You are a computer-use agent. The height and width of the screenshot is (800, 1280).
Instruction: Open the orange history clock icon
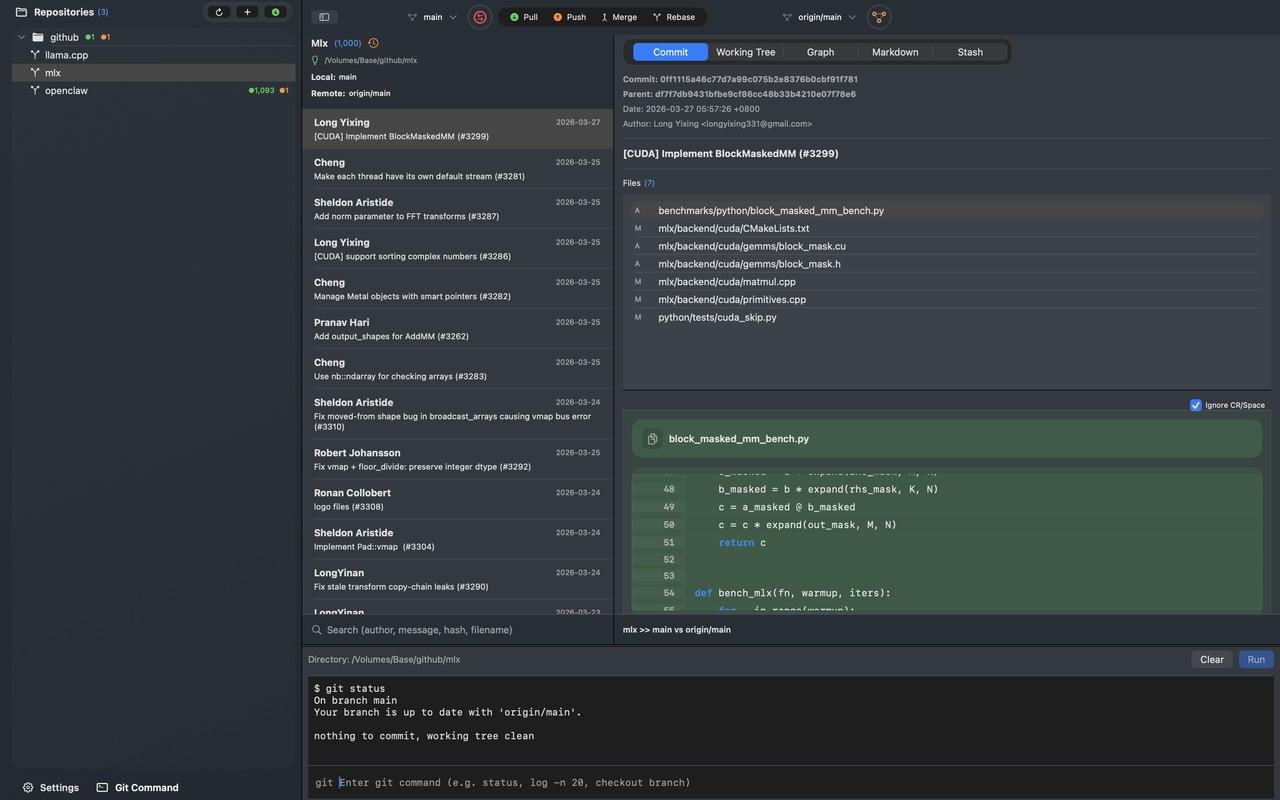click(x=373, y=43)
